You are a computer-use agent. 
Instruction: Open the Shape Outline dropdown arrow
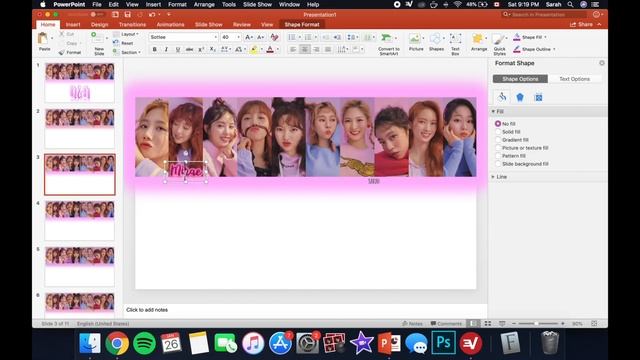(x=554, y=49)
